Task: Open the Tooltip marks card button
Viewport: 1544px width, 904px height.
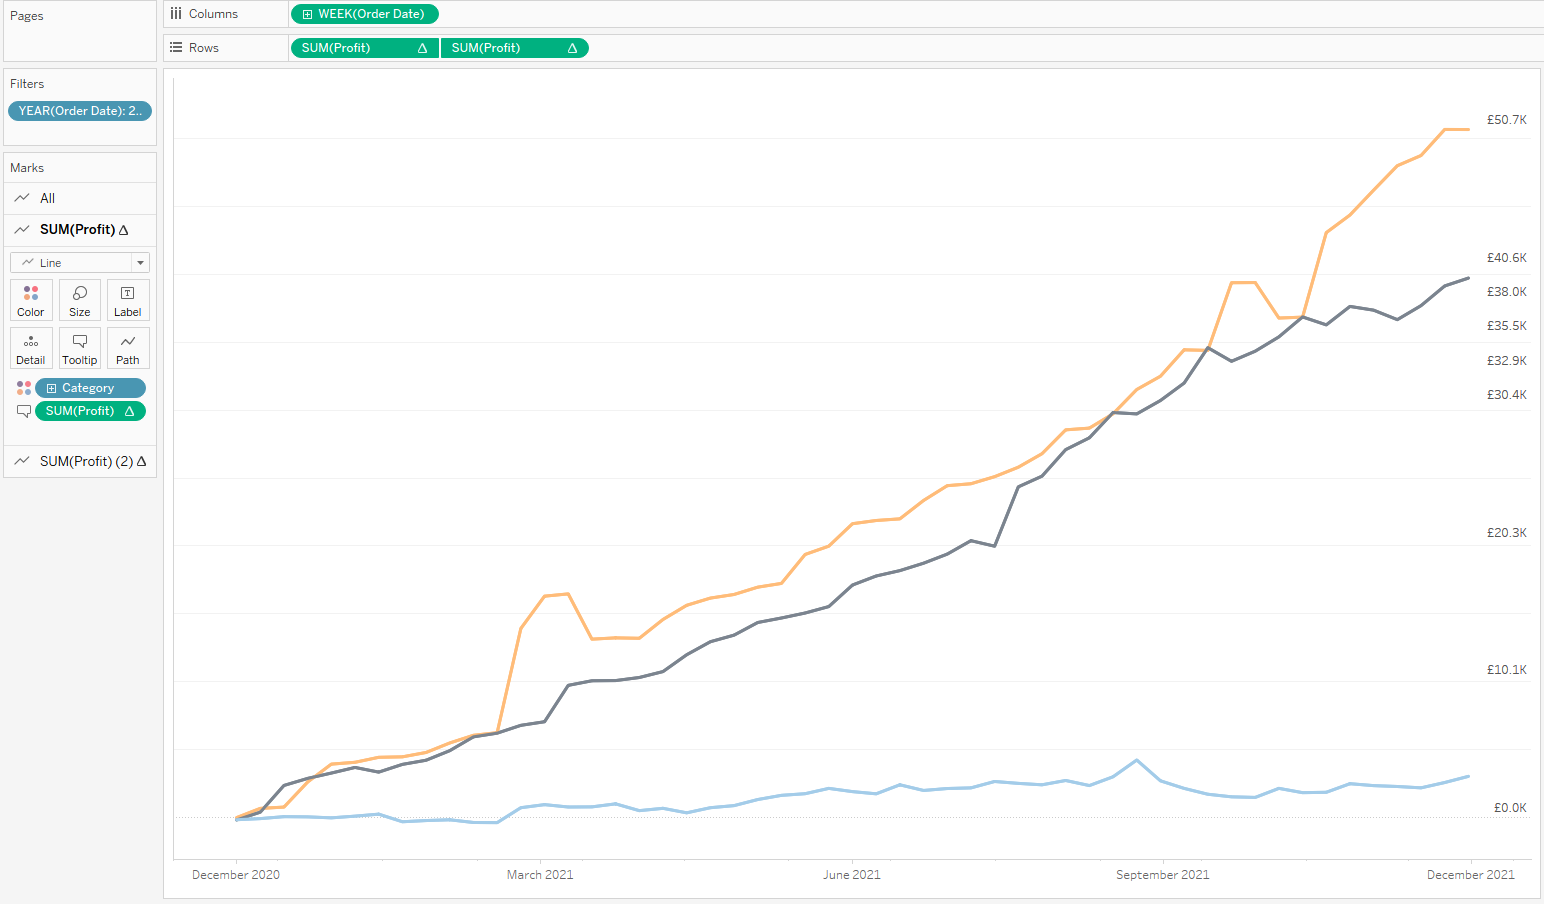Action: [80, 348]
